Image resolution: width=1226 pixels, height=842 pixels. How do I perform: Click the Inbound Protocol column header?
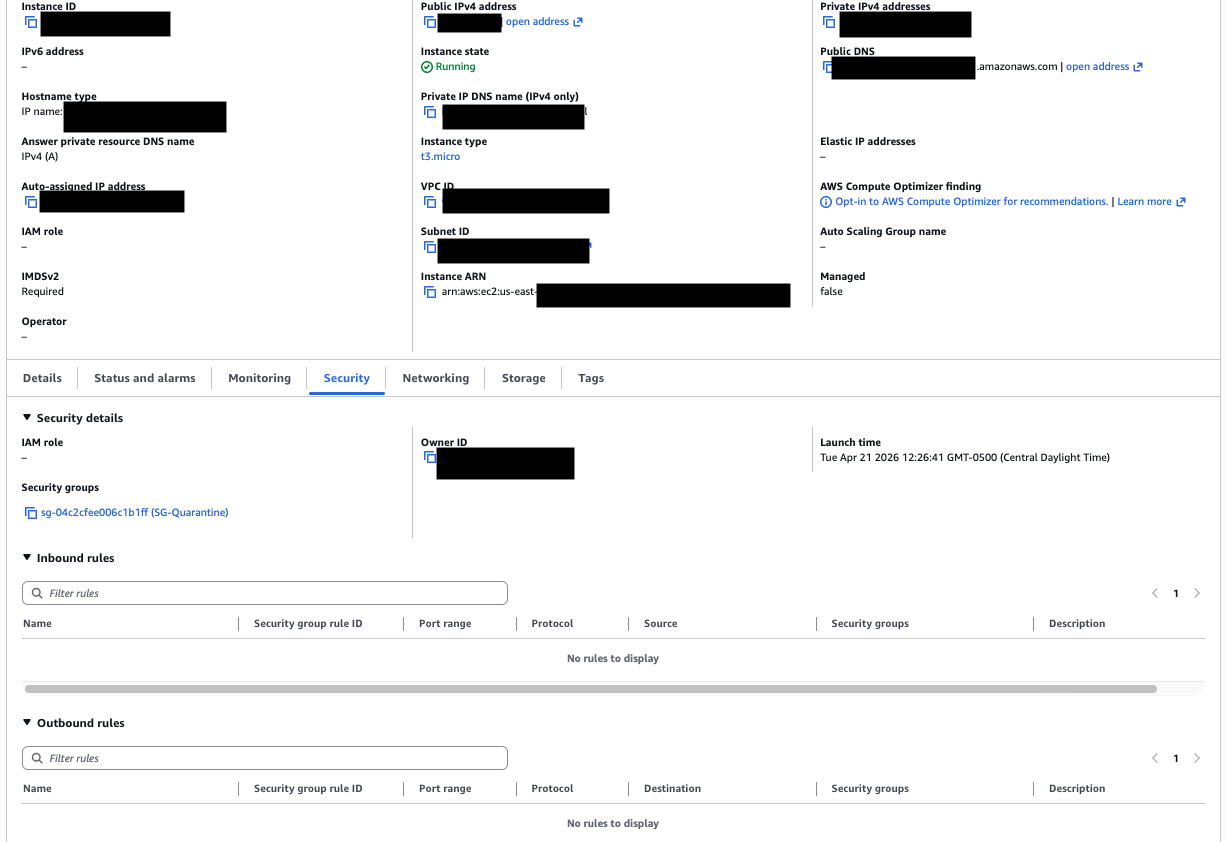click(x=552, y=624)
